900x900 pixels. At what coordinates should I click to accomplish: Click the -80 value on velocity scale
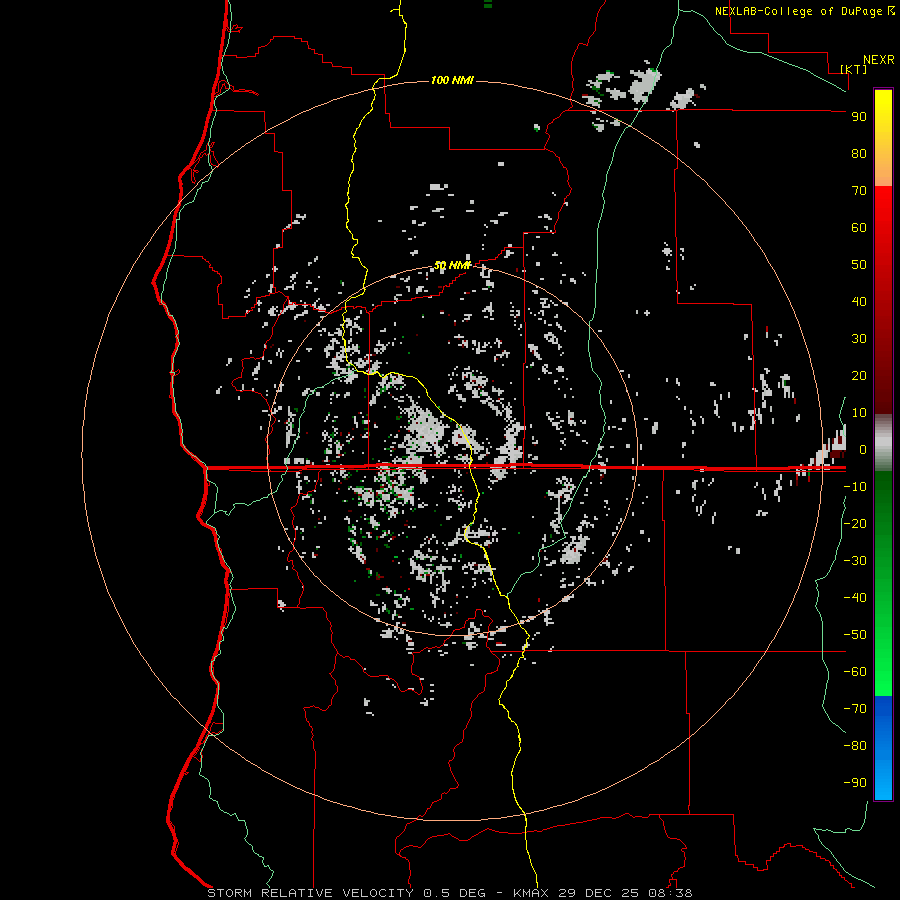click(855, 746)
